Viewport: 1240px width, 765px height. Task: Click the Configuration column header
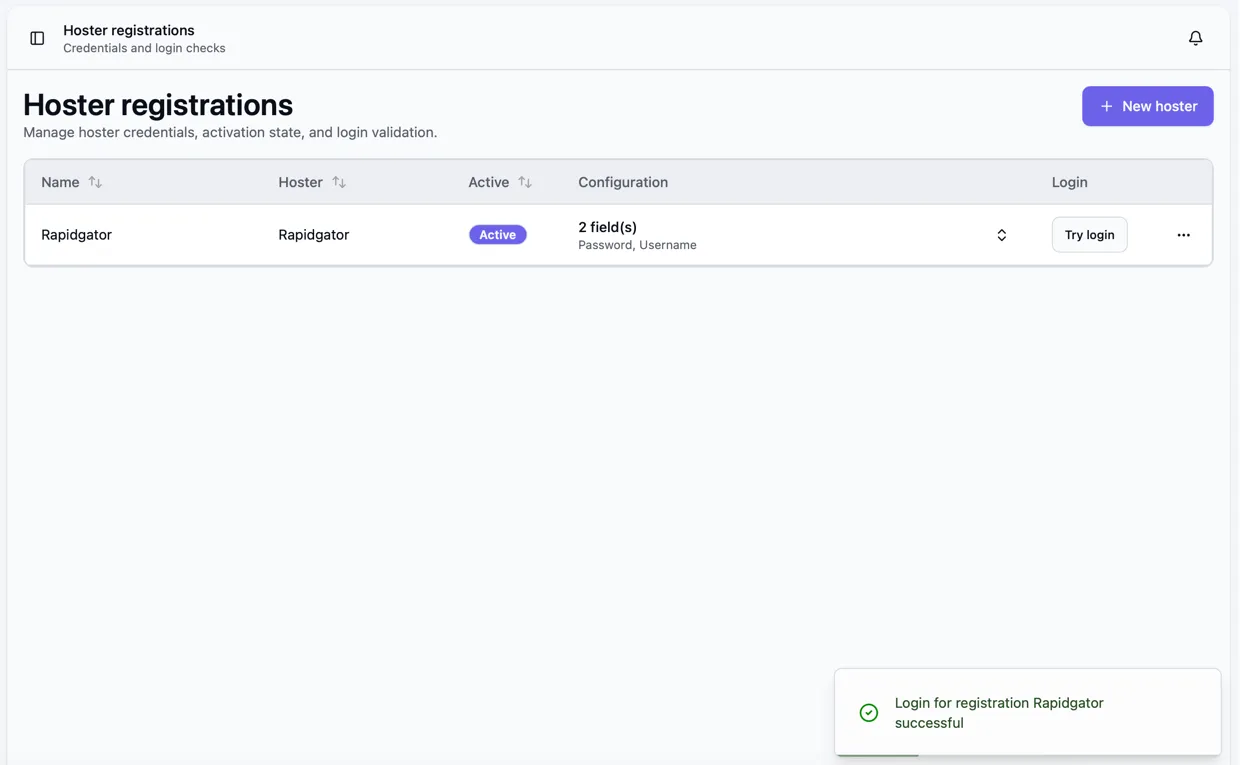623,182
